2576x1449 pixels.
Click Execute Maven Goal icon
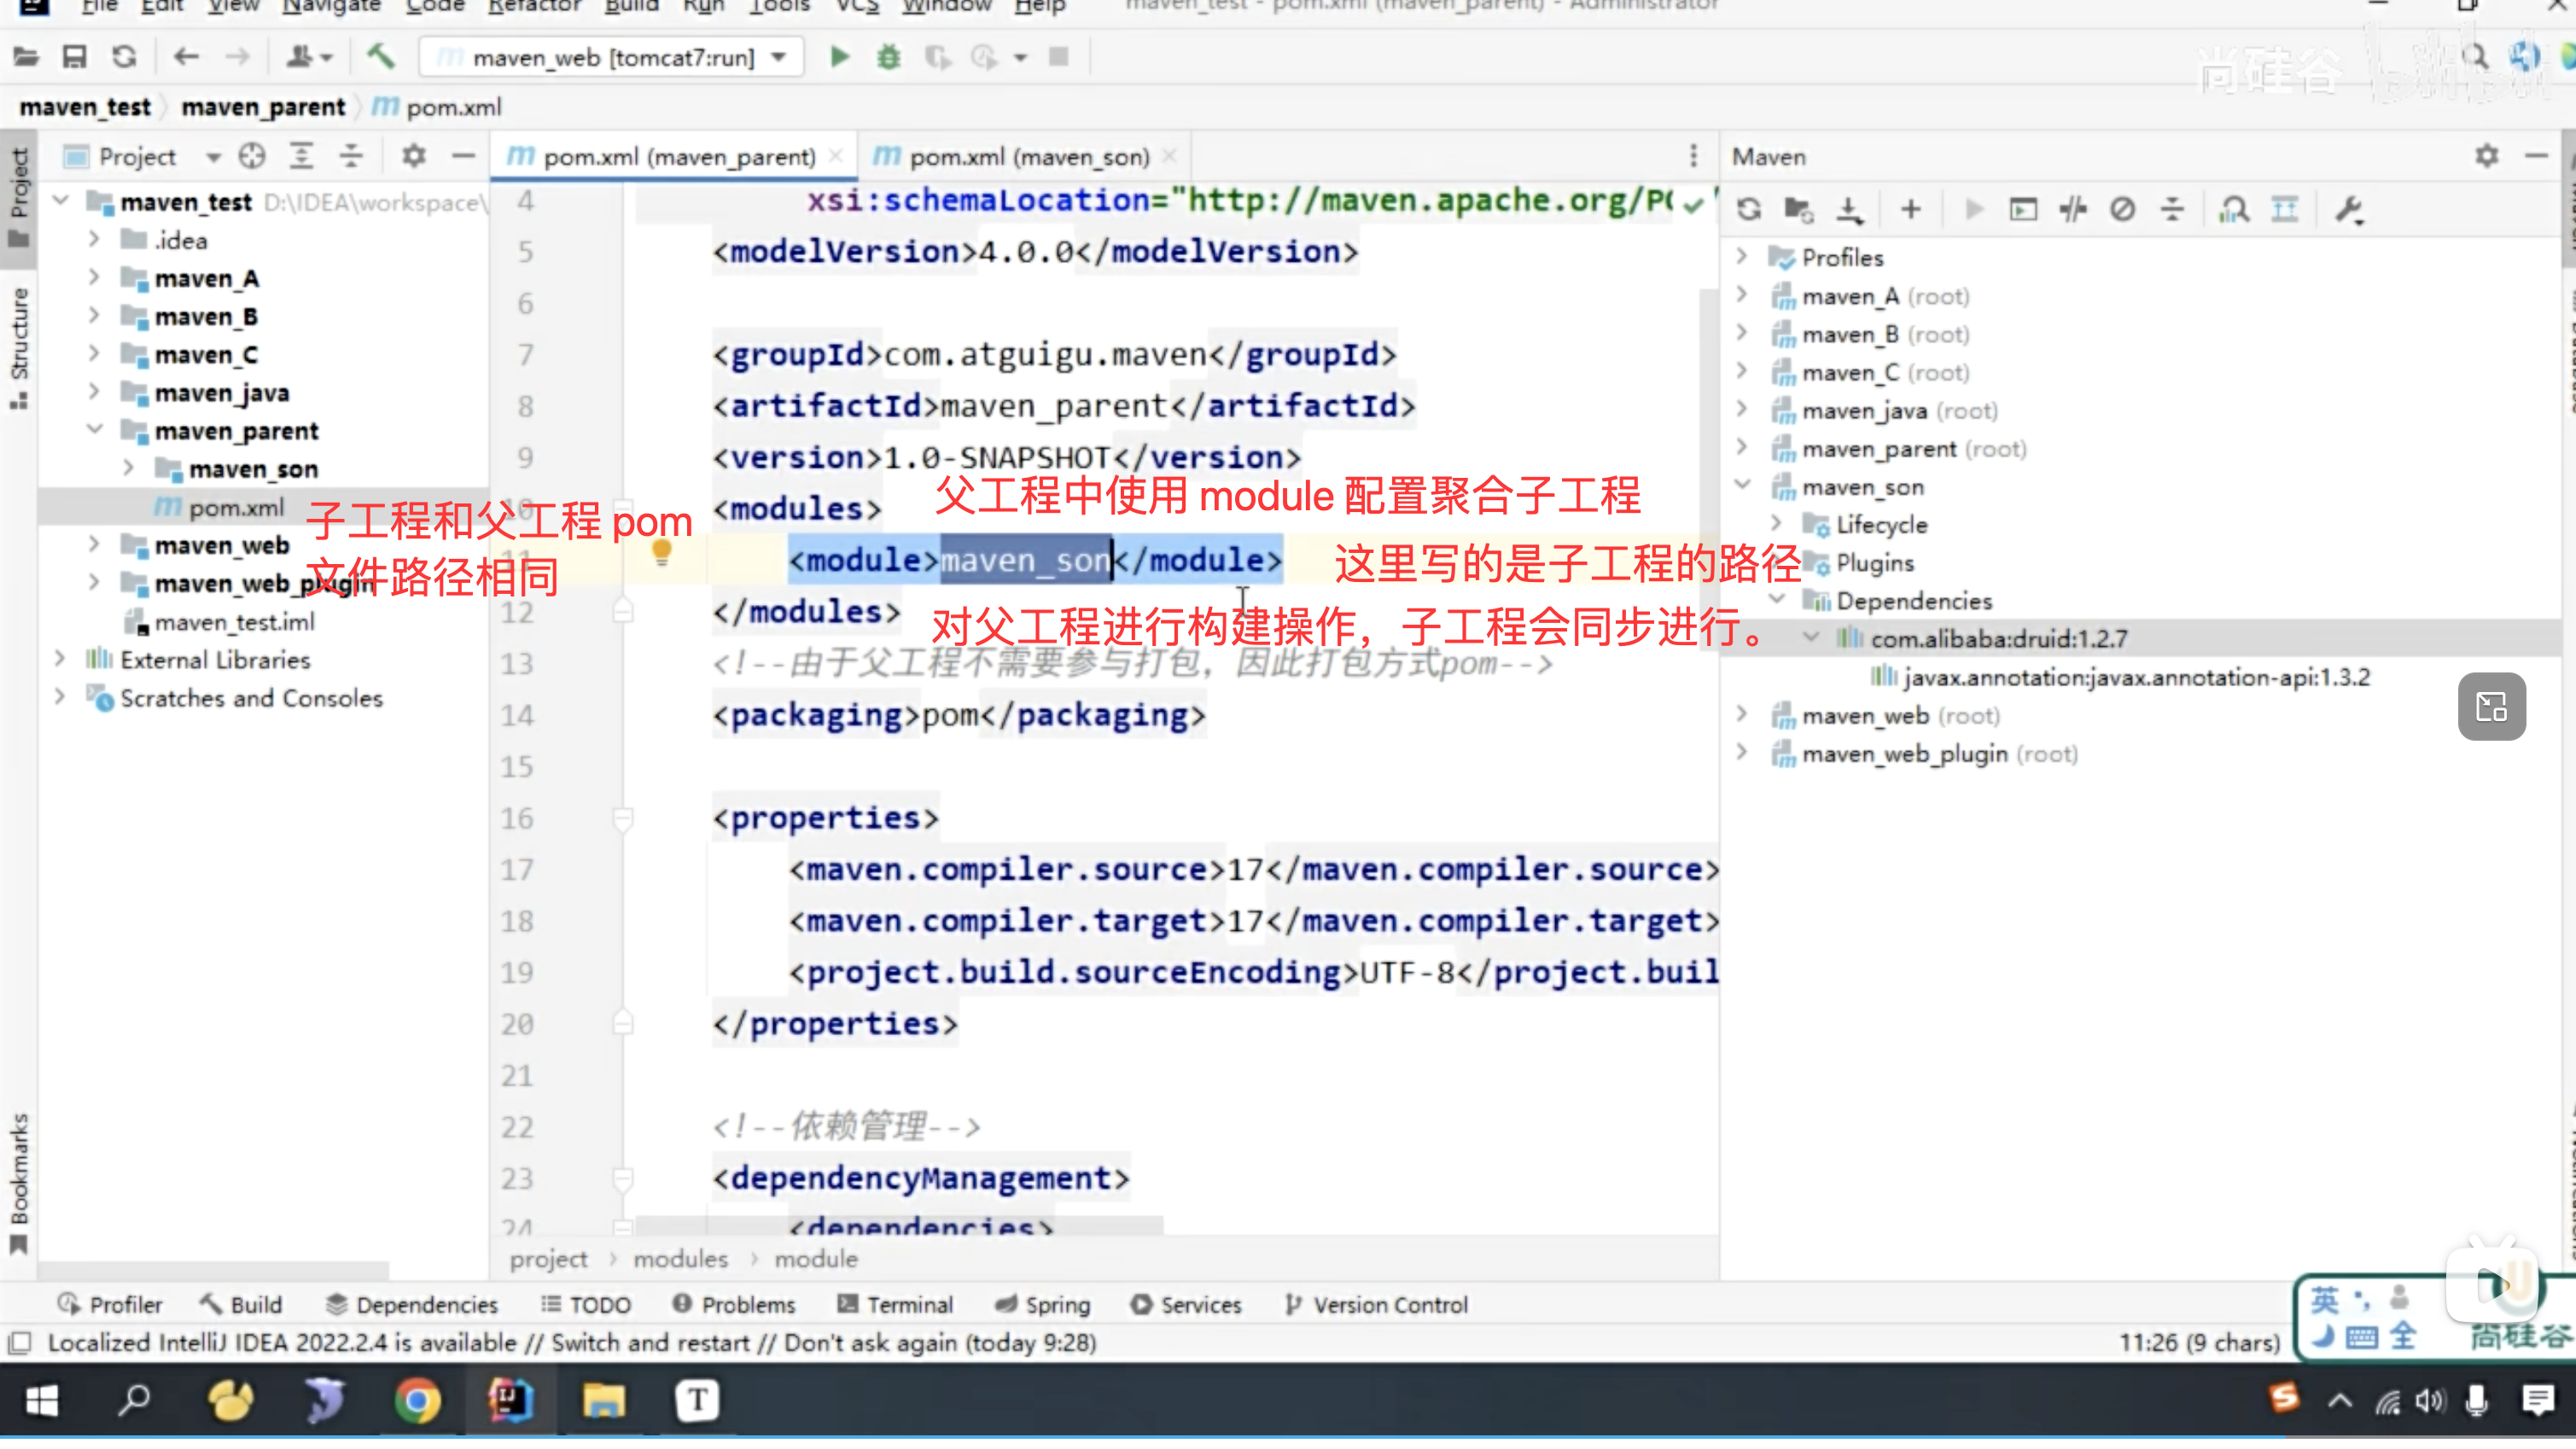point(2022,210)
